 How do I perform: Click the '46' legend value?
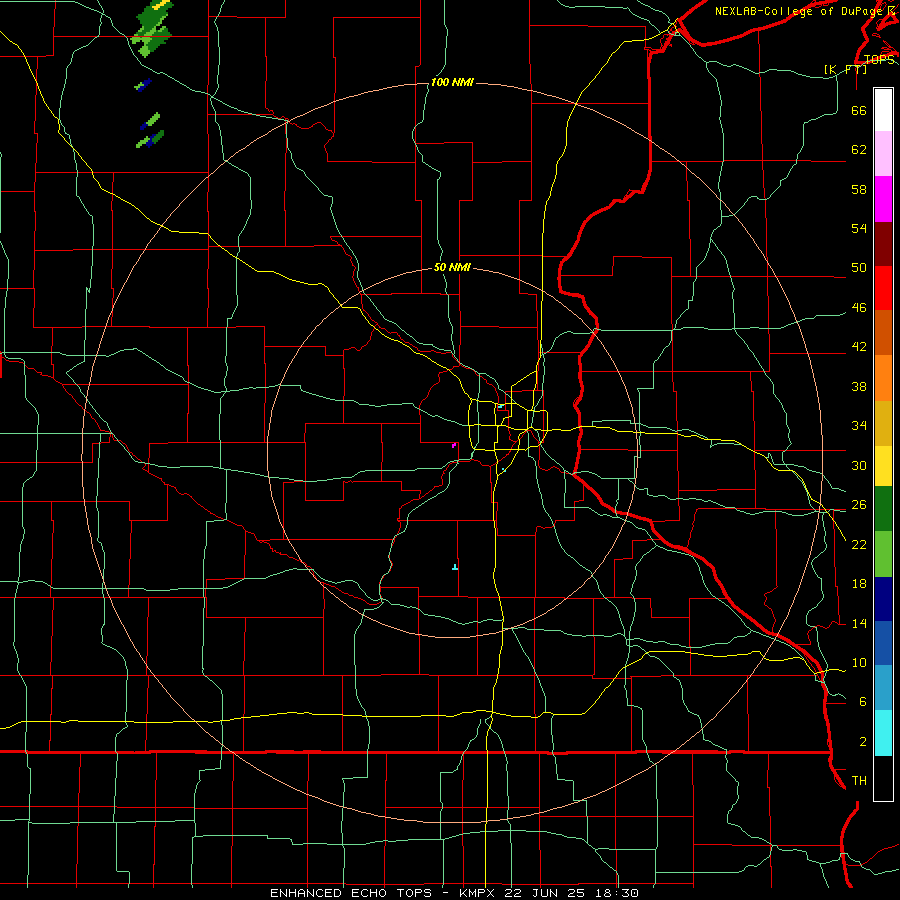859,308
